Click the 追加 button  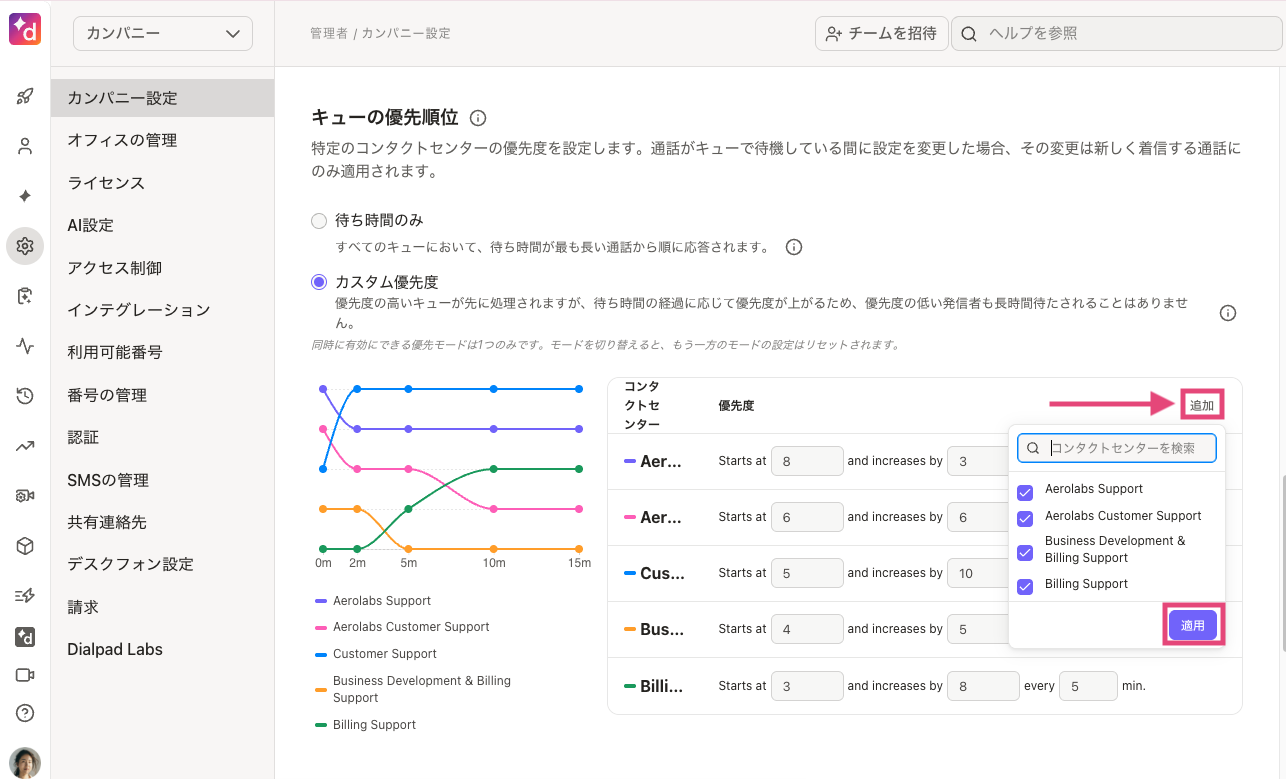click(x=1201, y=406)
